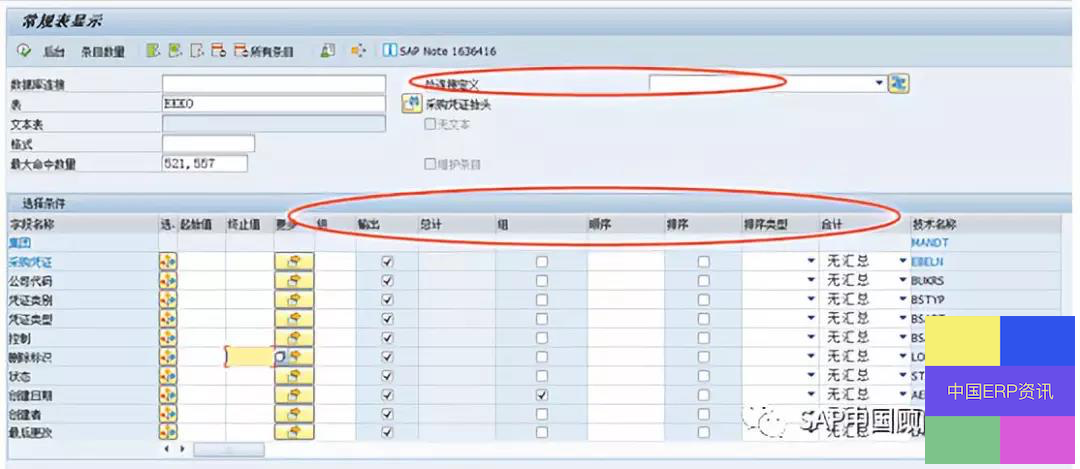Expand the 无汇总 aggregation dropdown for 公司代码
The image size is (1080, 469).
pos(902,281)
